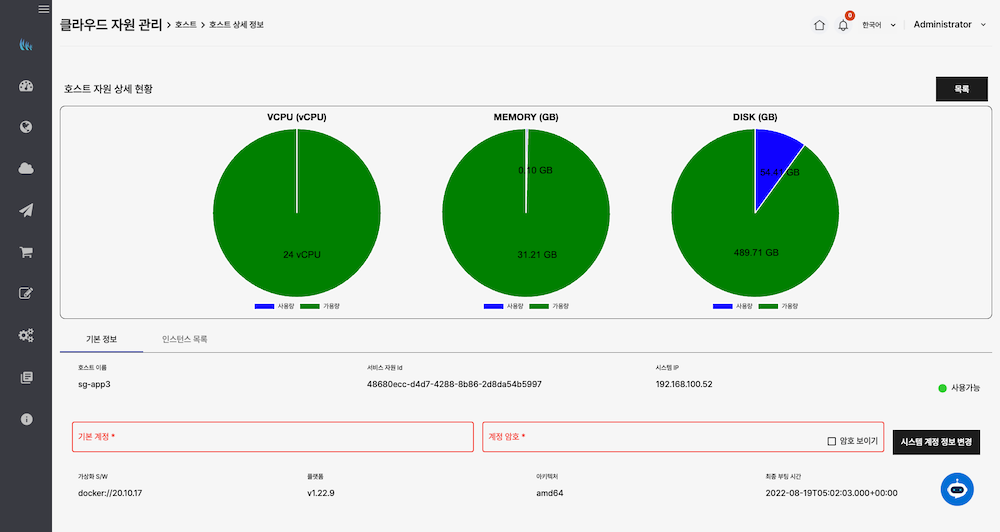Screen dimensions: 1000x532
Task: Enable the 암호 보이기 checkbox
Action: [831, 441]
